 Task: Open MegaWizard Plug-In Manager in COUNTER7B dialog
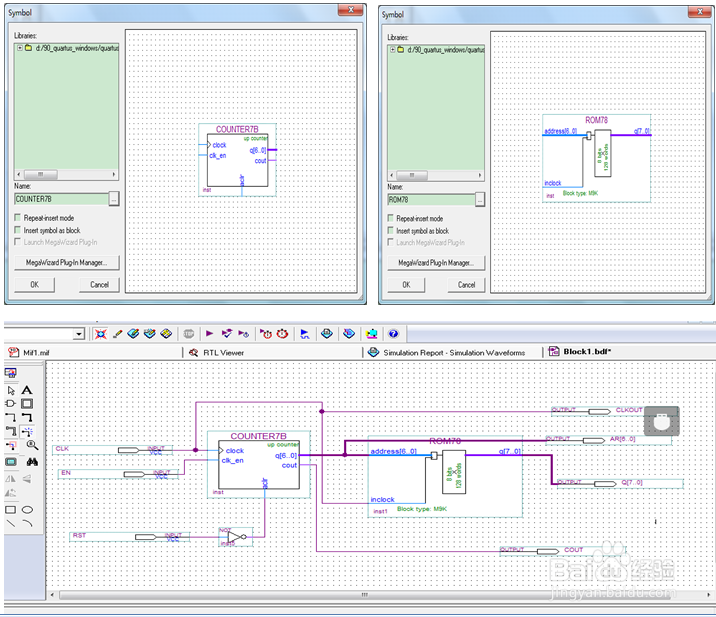[66, 263]
